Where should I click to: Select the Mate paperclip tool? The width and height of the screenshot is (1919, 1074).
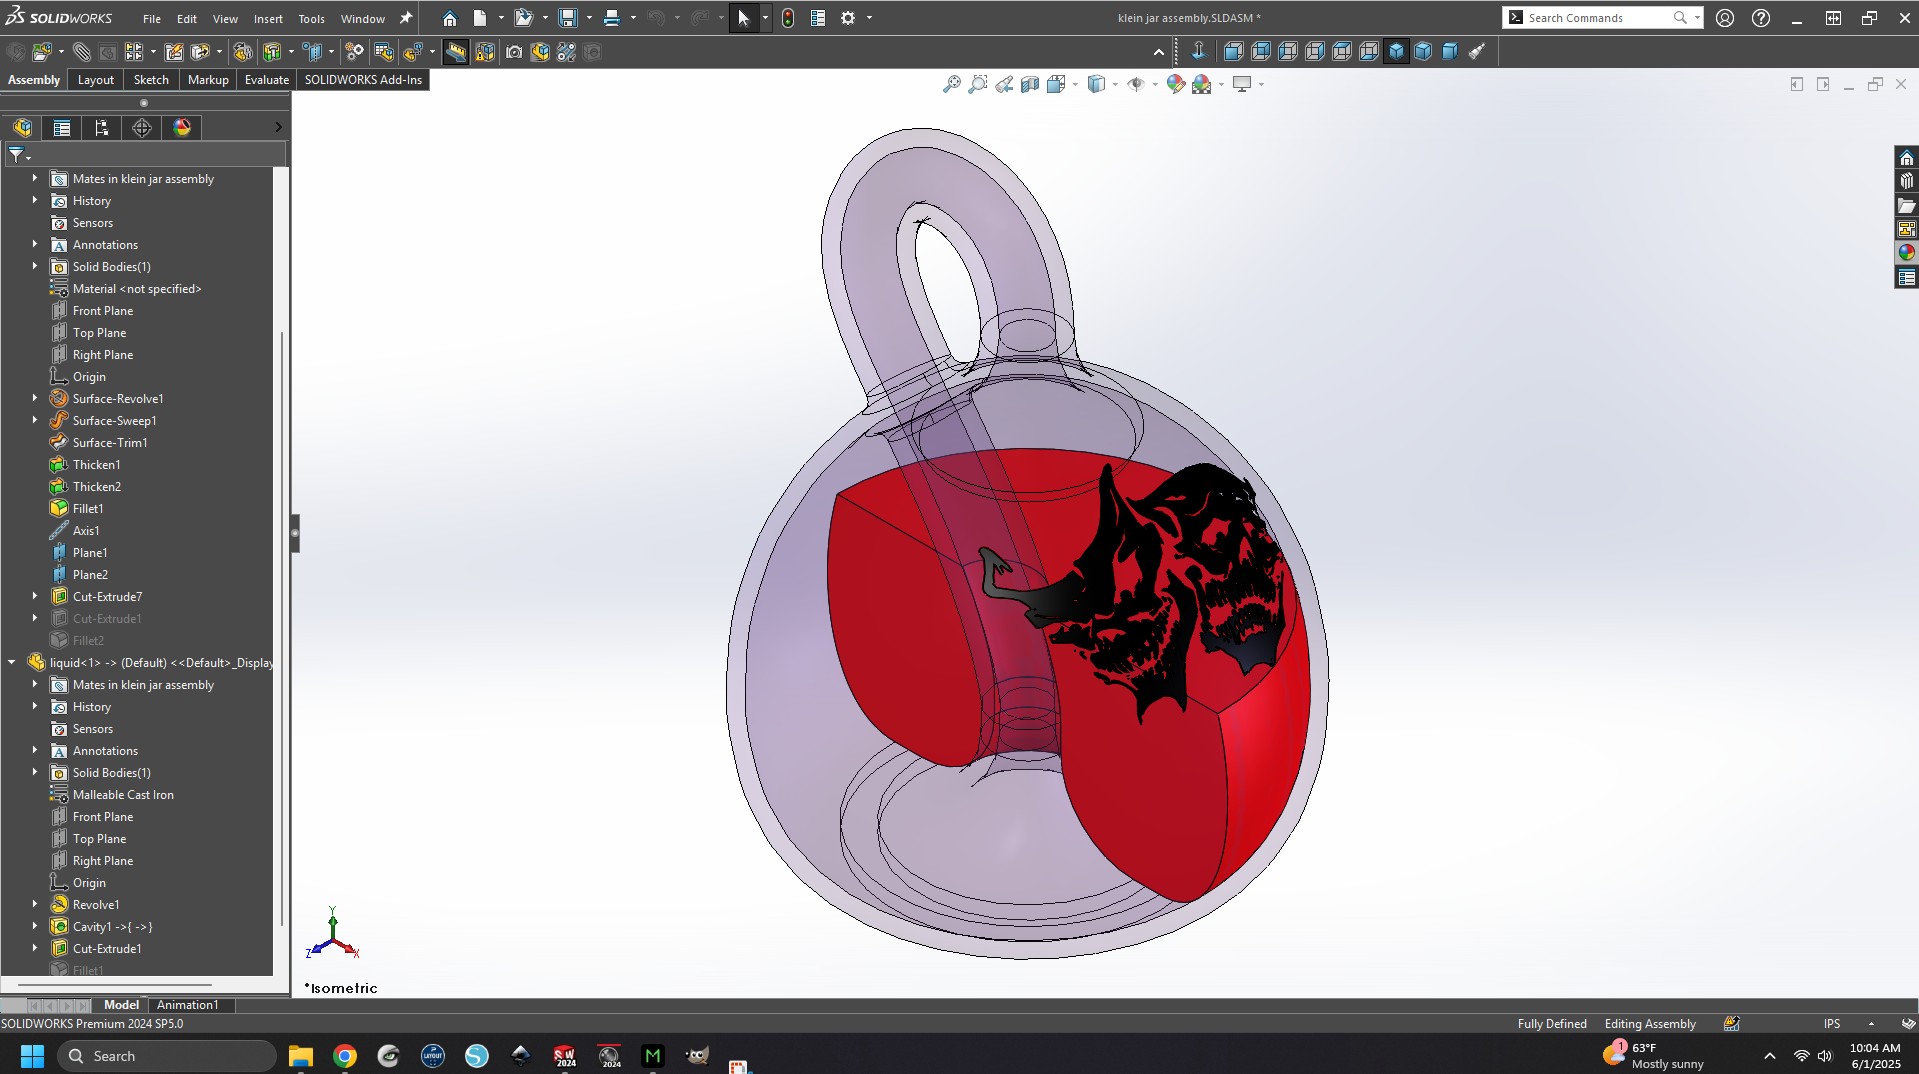pos(82,52)
